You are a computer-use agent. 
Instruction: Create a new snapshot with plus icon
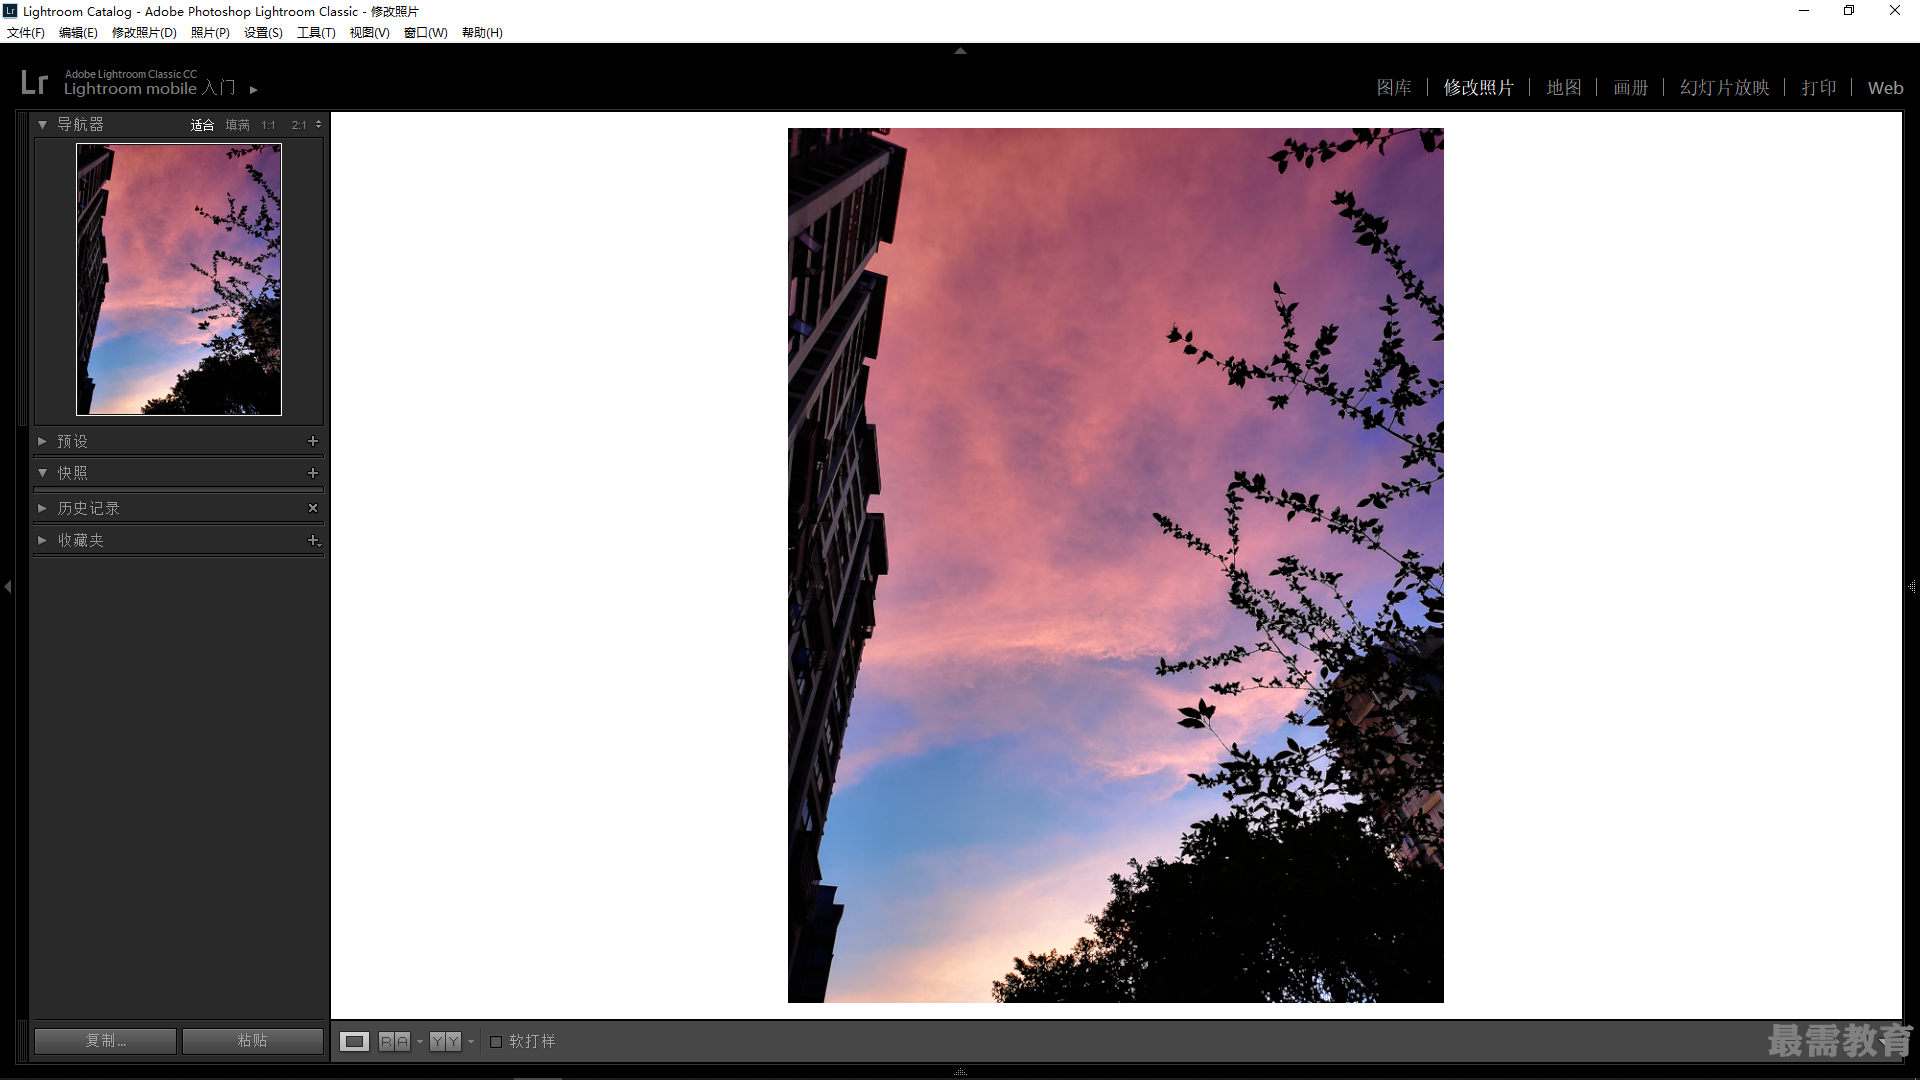pos(313,473)
